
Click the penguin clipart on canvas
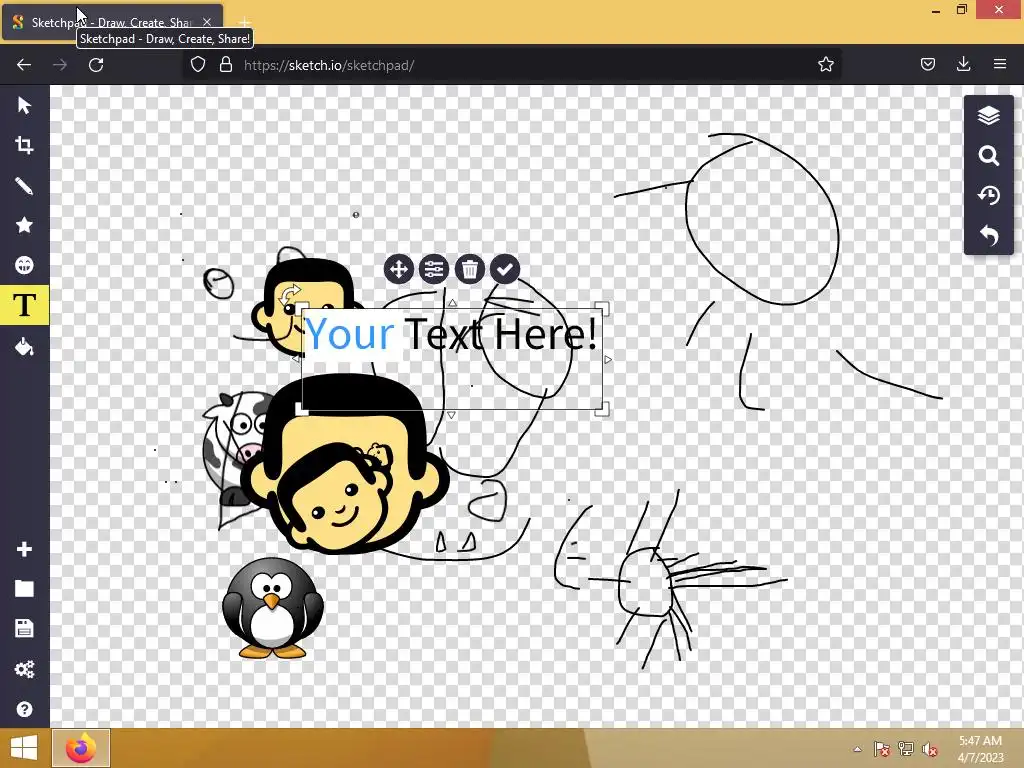click(272, 607)
